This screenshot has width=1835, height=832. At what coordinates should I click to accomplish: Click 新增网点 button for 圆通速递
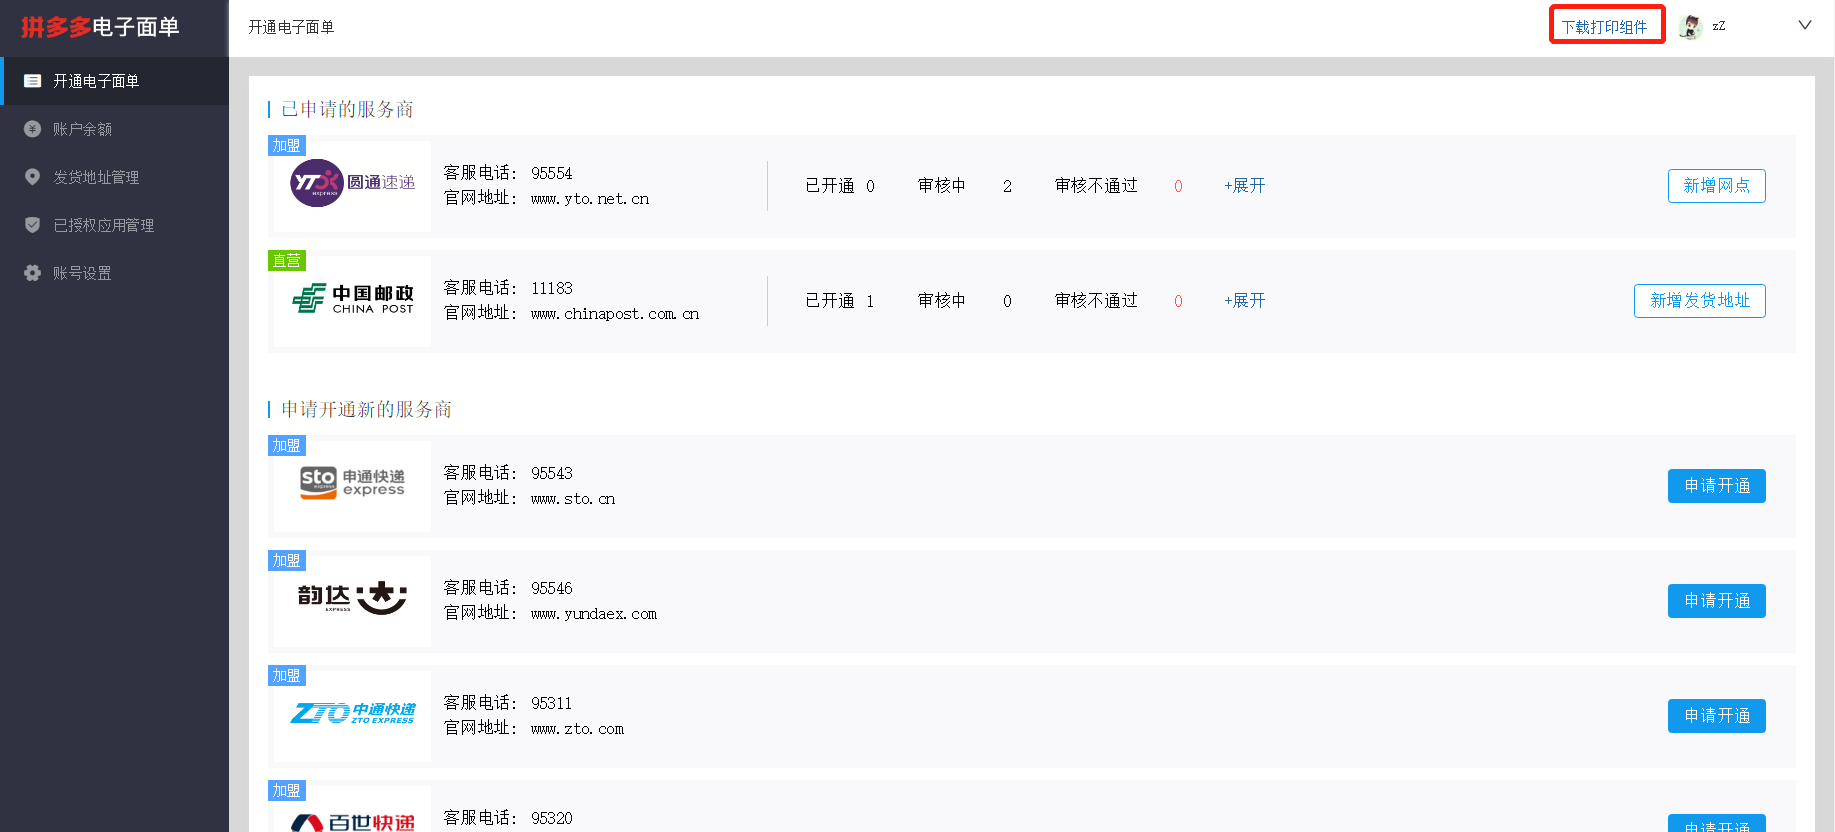1716,186
